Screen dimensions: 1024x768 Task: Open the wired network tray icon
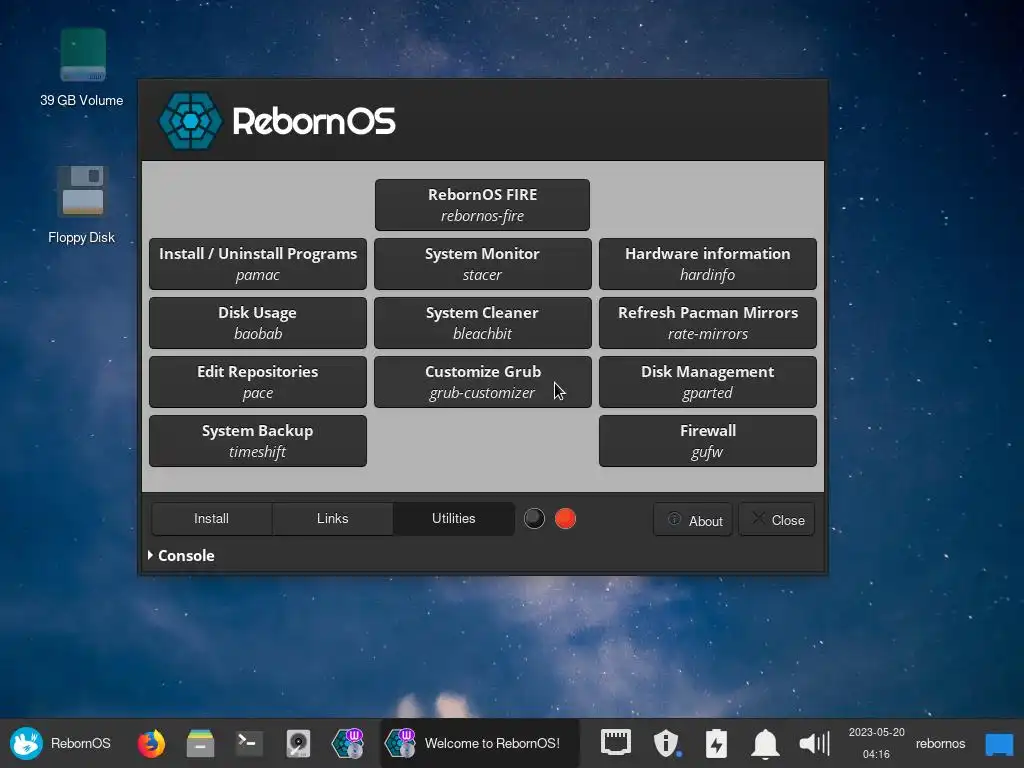[615, 743]
